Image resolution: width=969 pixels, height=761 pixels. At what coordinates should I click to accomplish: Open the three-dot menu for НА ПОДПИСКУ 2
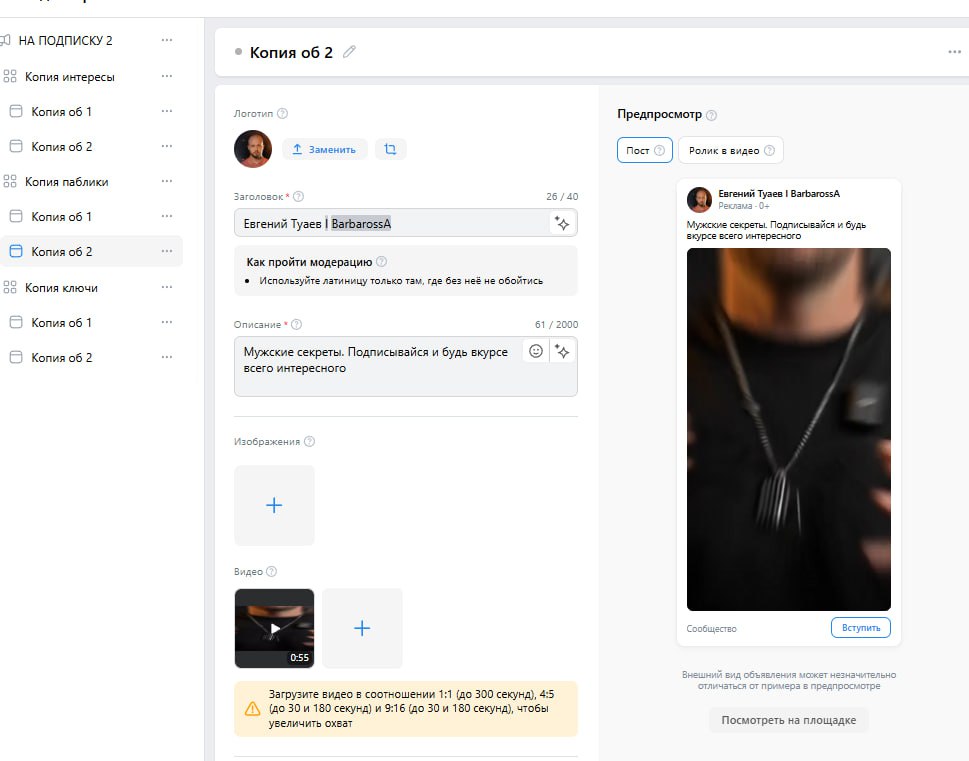pos(167,41)
